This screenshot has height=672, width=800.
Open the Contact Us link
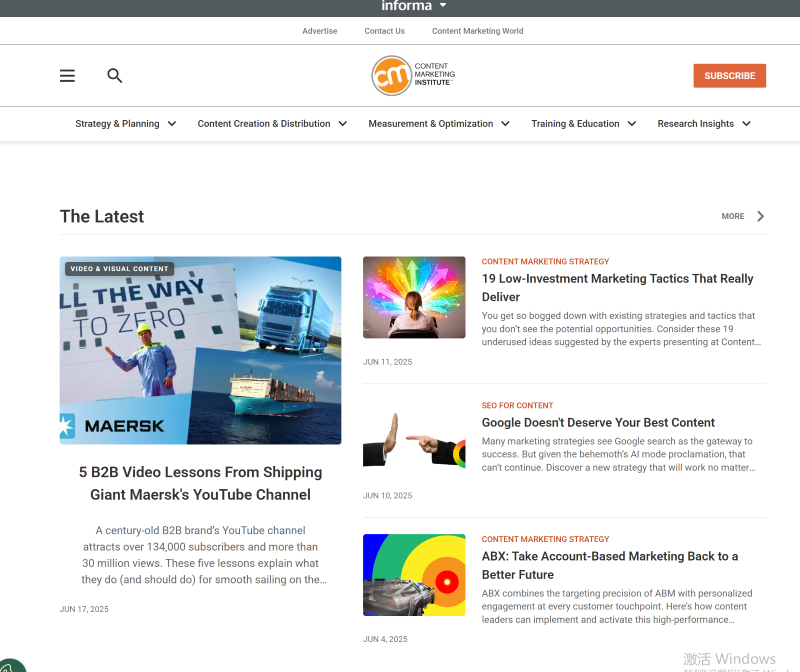click(x=384, y=31)
